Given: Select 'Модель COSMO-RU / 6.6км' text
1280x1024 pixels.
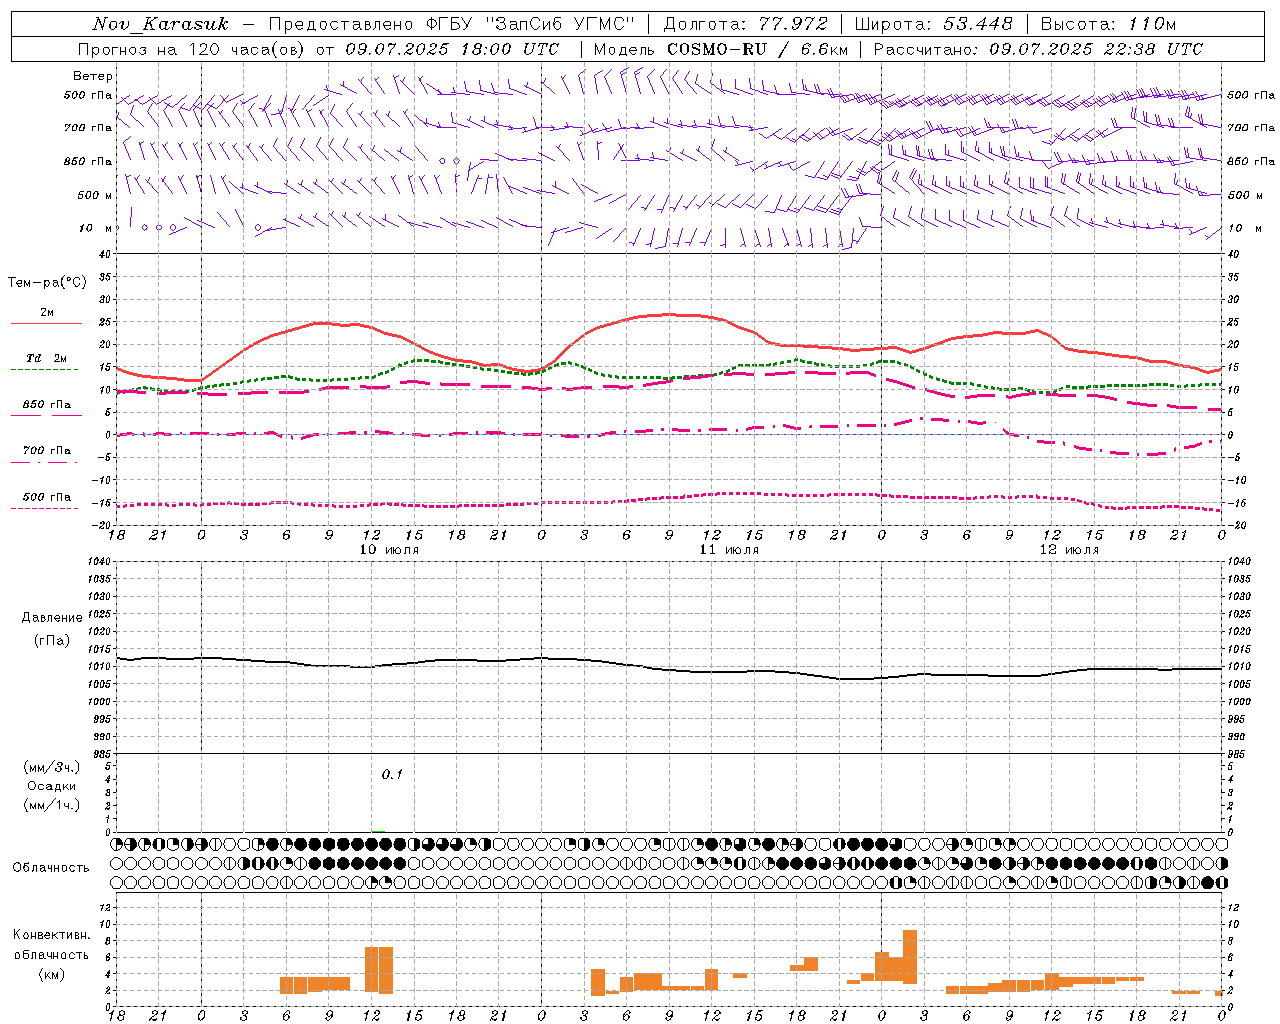Looking at the screenshot, I should [x=720, y=49].
